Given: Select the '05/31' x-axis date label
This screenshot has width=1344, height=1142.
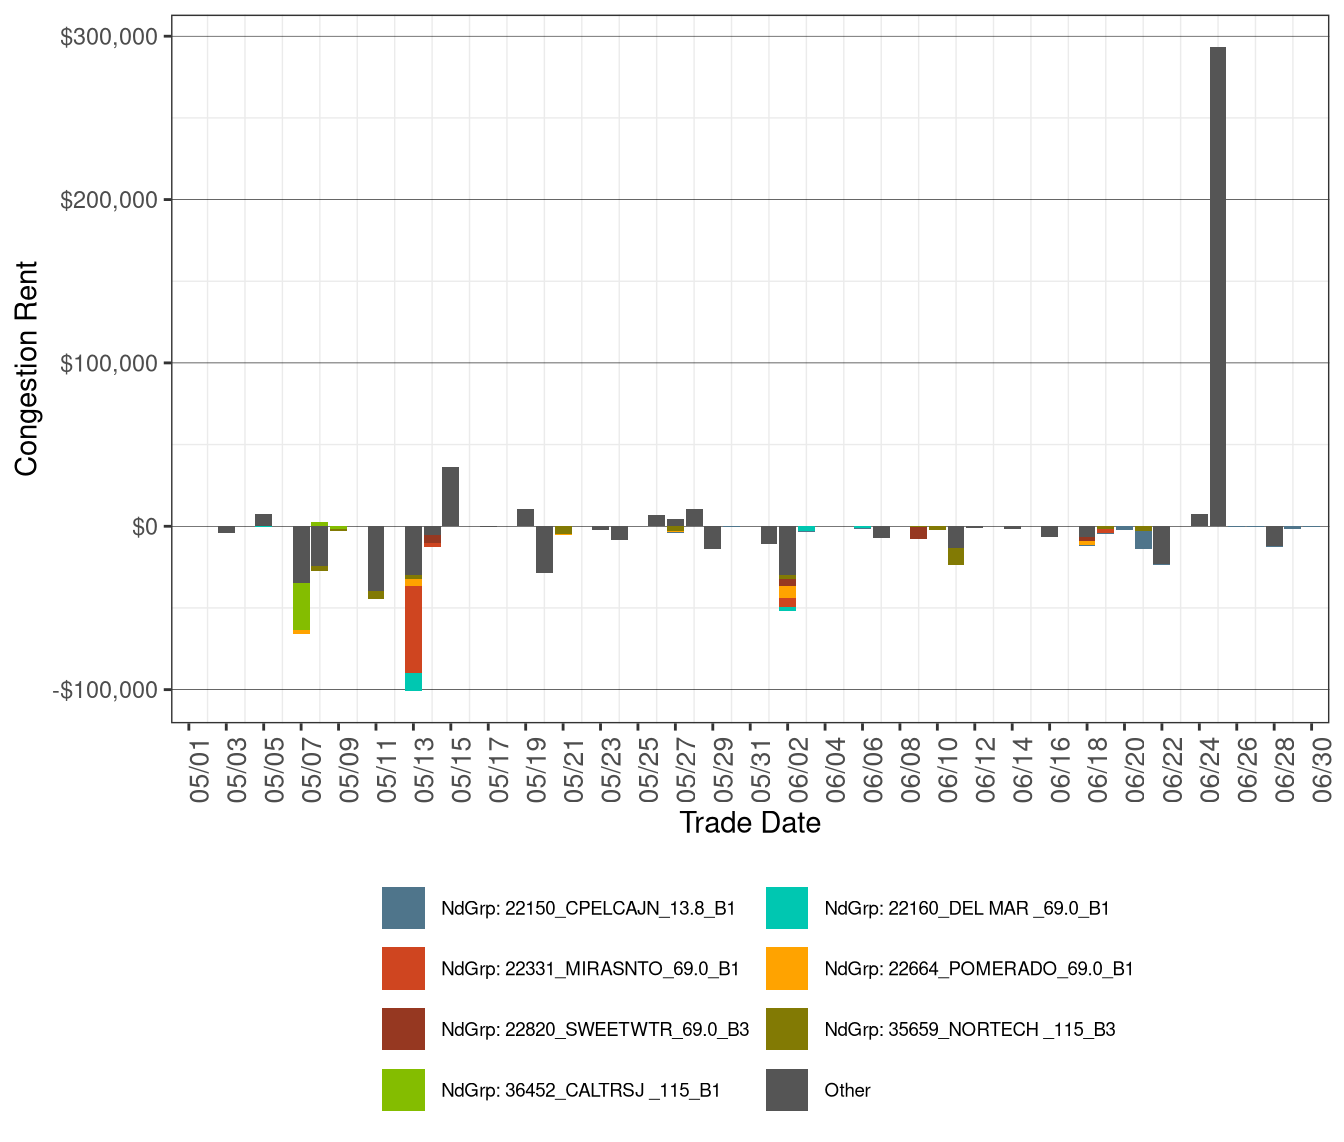Looking at the screenshot, I should pyautogui.click(x=760, y=770).
